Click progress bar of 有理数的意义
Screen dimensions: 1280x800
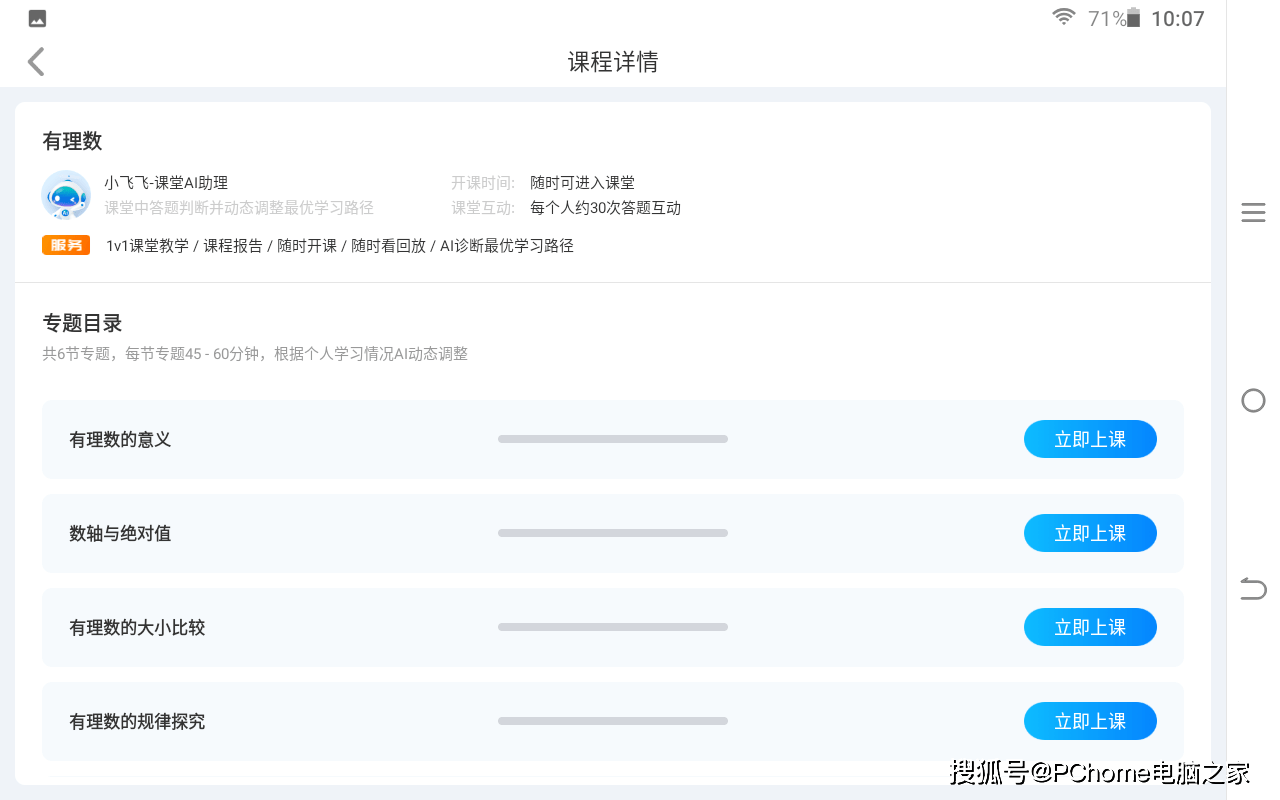click(612, 439)
